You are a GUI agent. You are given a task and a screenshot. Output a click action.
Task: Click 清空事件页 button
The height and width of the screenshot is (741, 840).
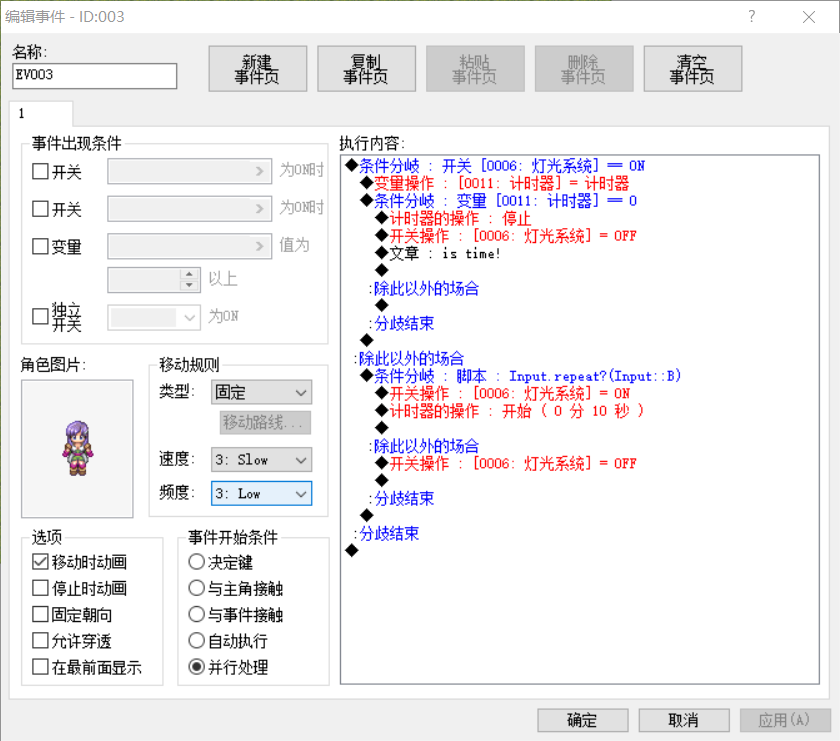coord(693,69)
